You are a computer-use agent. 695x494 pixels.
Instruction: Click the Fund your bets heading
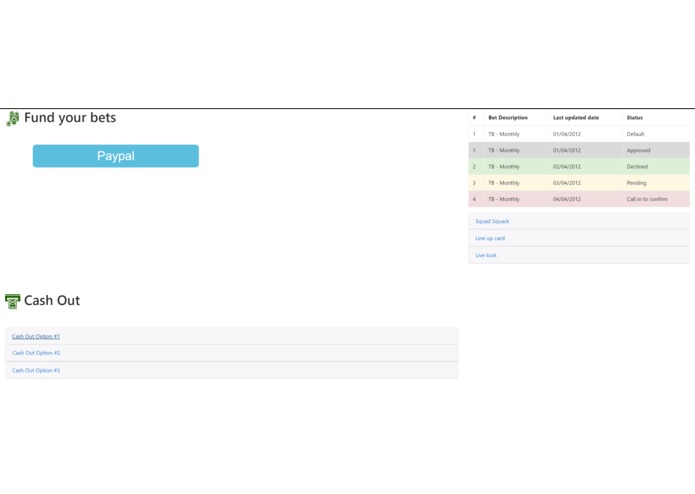pos(70,118)
